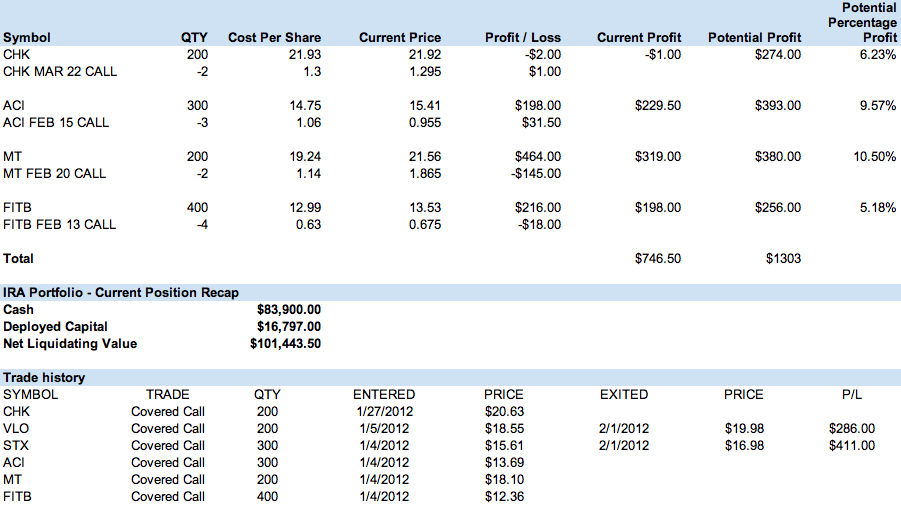Click the VLO symbol in trade history
This screenshot has width=901, height=510.
tap(16, 429)
